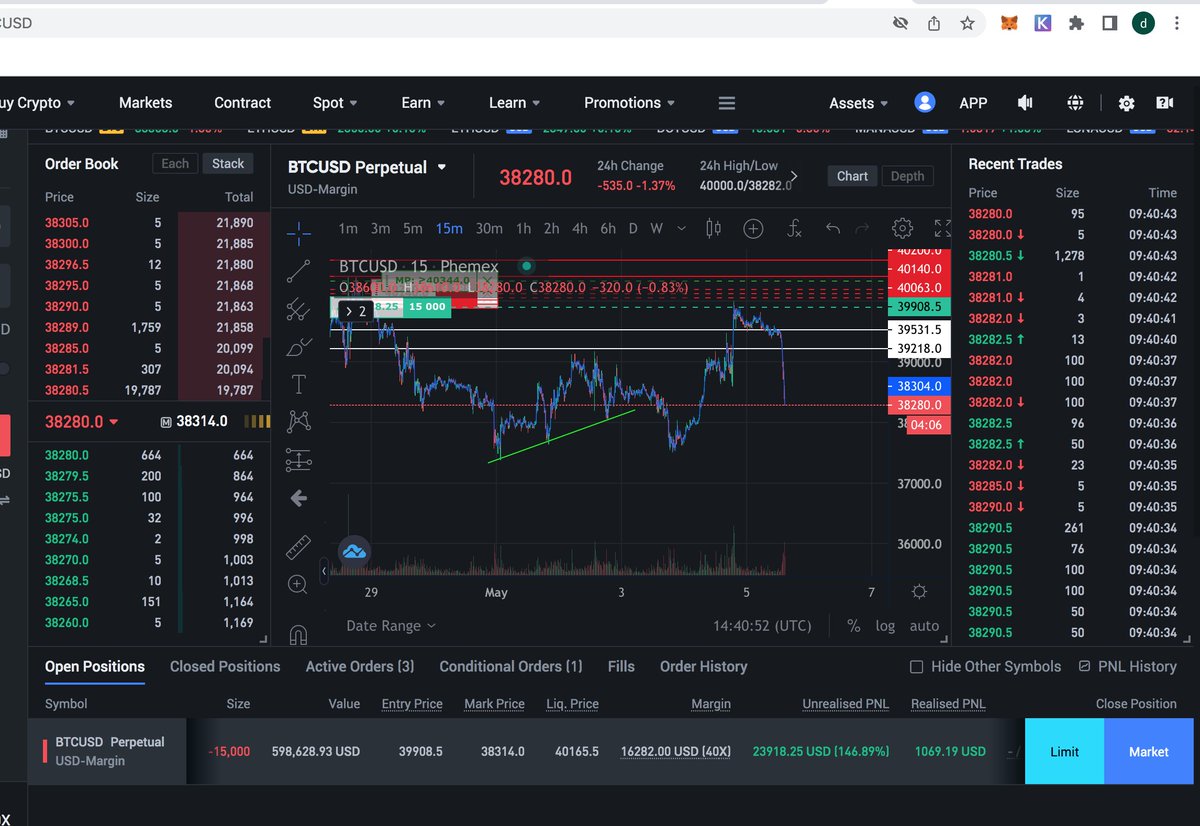The height and width of the screenshot is (826, 1200).
Task: Toggle the PNL History checkbox
Action: 1085,666
